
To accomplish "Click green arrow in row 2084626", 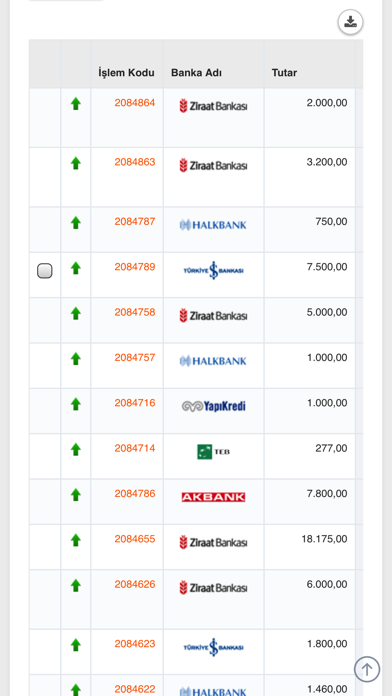I will pyautogui.click(x=76, y=585).
